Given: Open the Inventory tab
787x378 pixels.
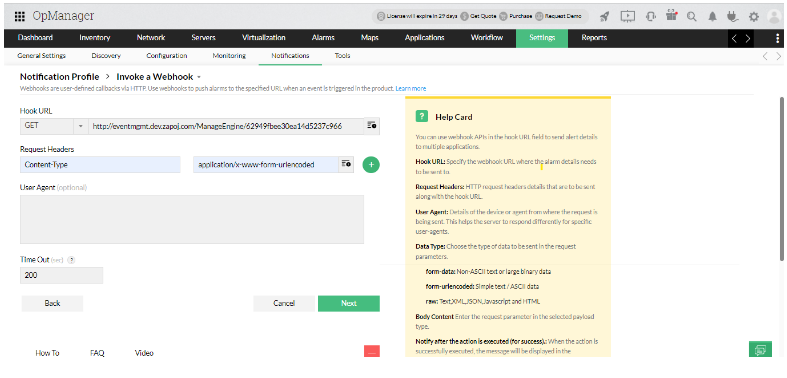Looking at the screenshot, I should point(95,38).
